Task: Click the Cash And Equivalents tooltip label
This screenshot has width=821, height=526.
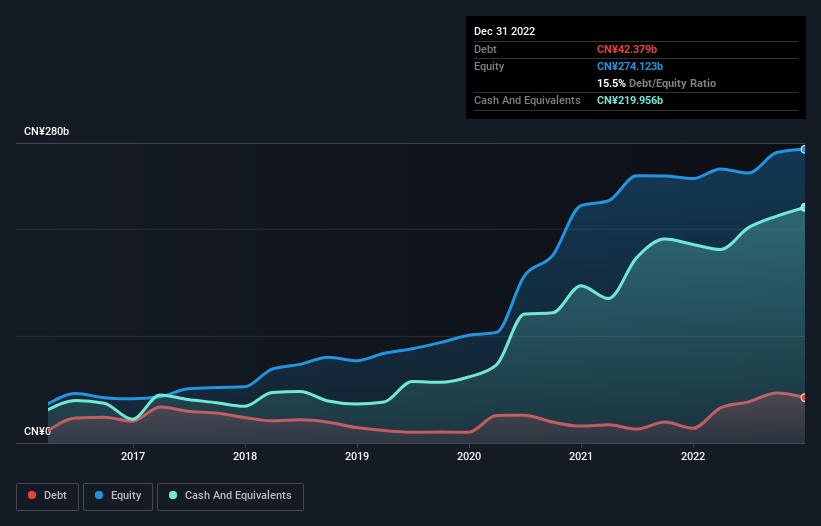Action: (x=527, y=100)
